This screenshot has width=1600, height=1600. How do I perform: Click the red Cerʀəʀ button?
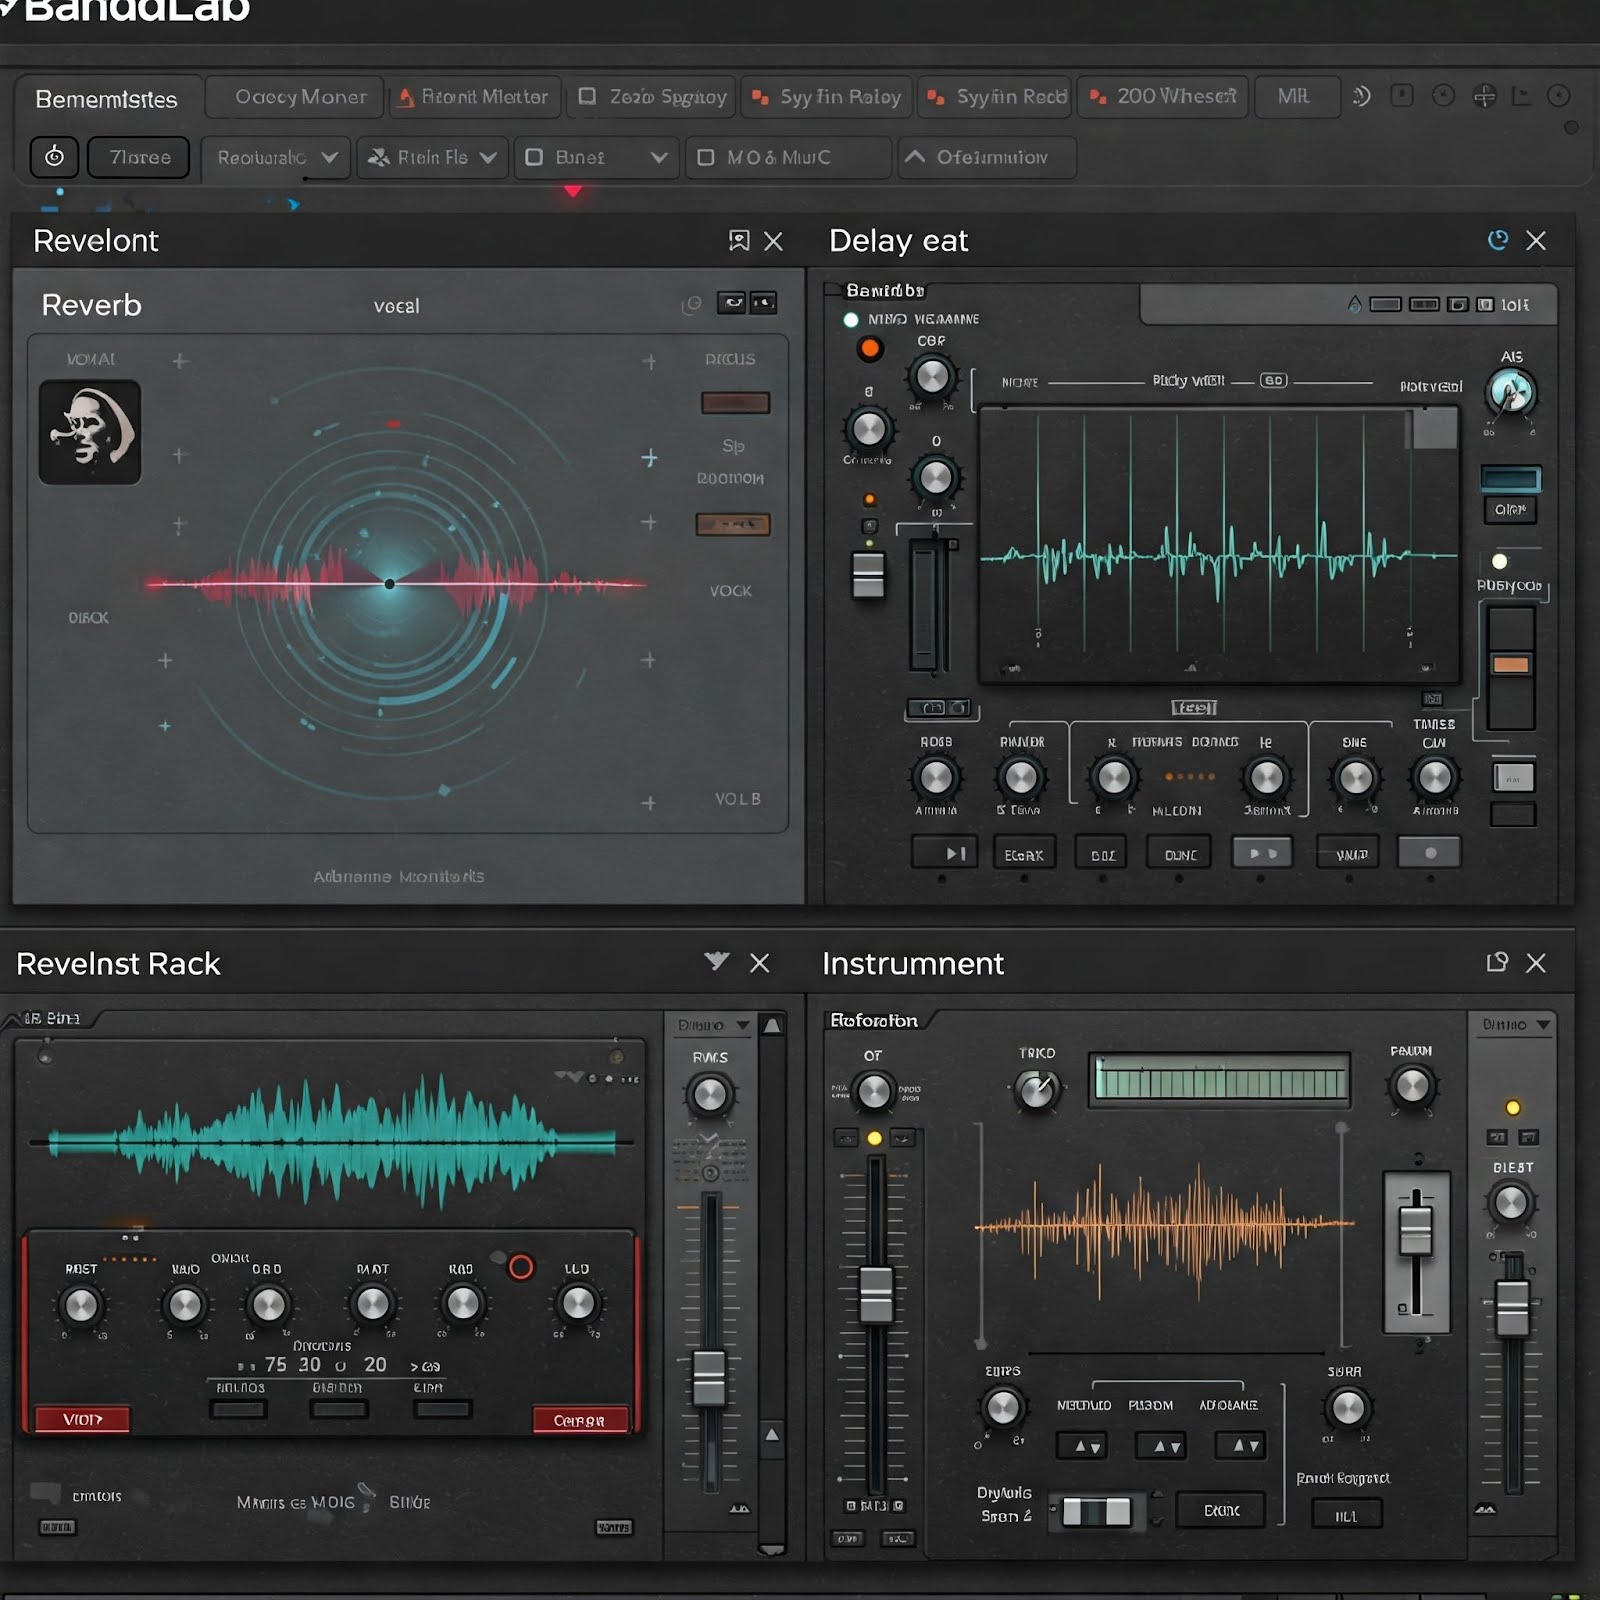point(580,1420)
